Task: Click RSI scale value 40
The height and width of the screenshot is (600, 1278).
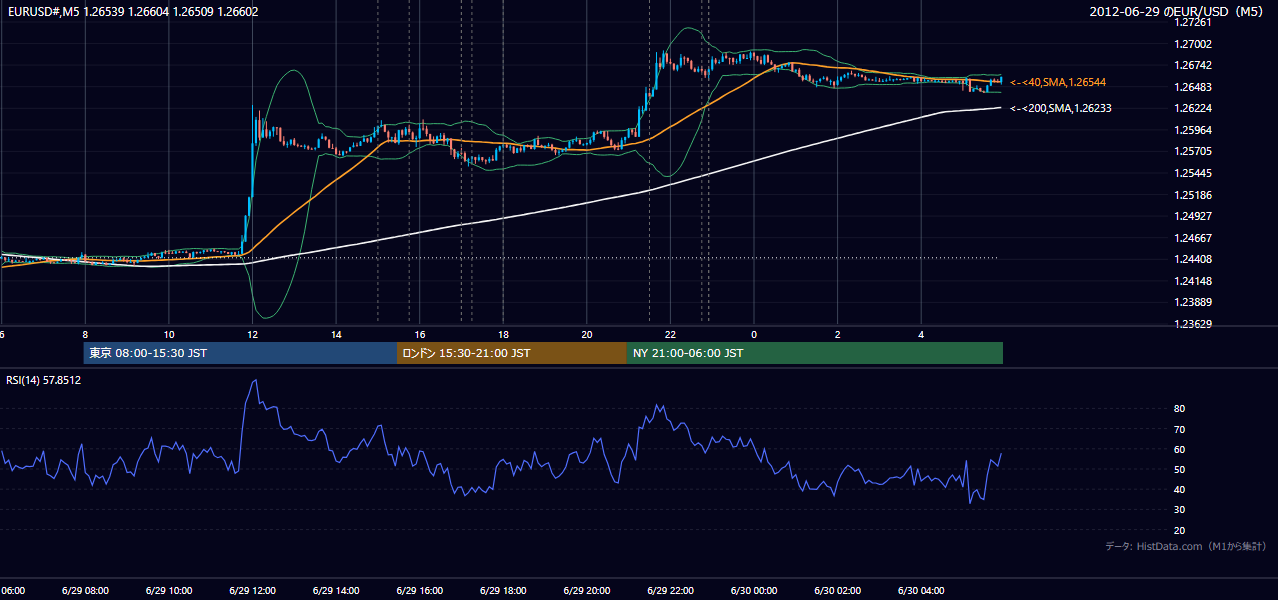Action: [1180, 489]
